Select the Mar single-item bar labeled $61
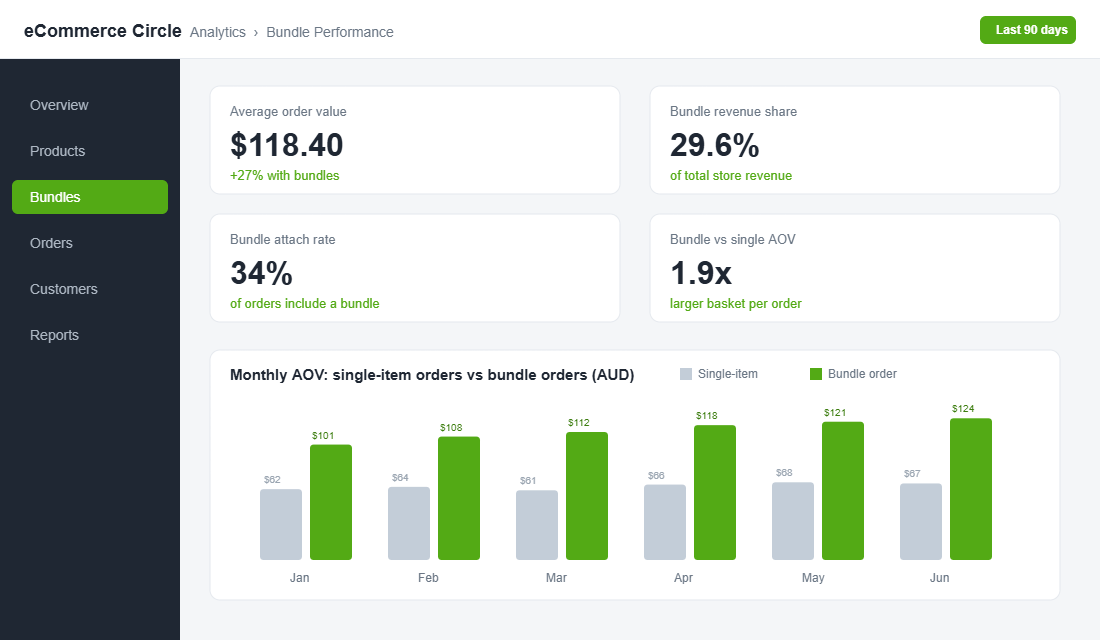Screen dimensions: 1100x640 [537, 526]
